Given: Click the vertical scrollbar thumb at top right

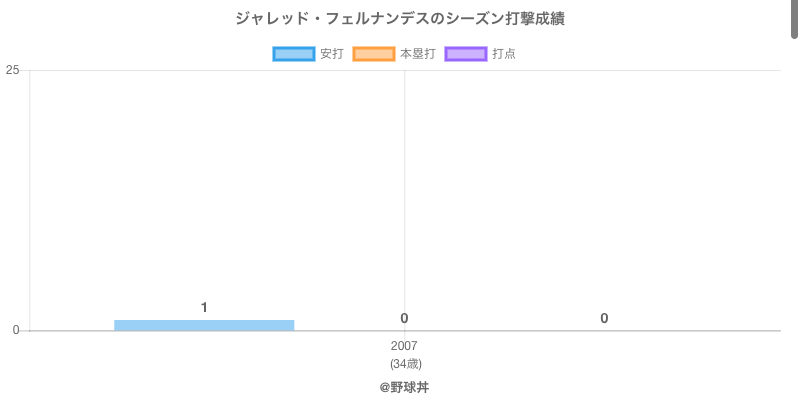Looking at the screenshot, I should click(795, 18).
